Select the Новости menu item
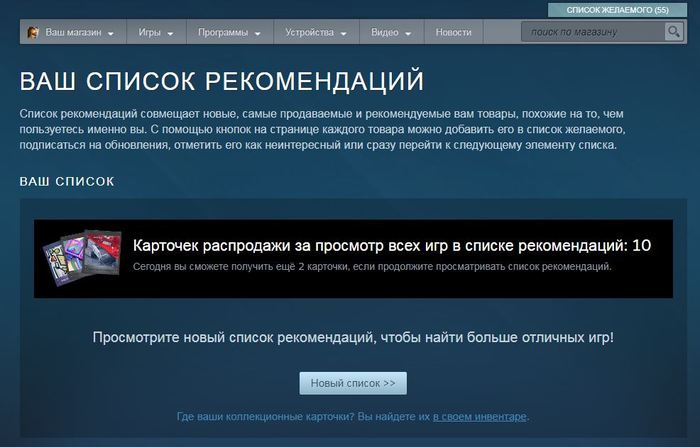Screen dimensions: 700x447 tap(453, 33)
